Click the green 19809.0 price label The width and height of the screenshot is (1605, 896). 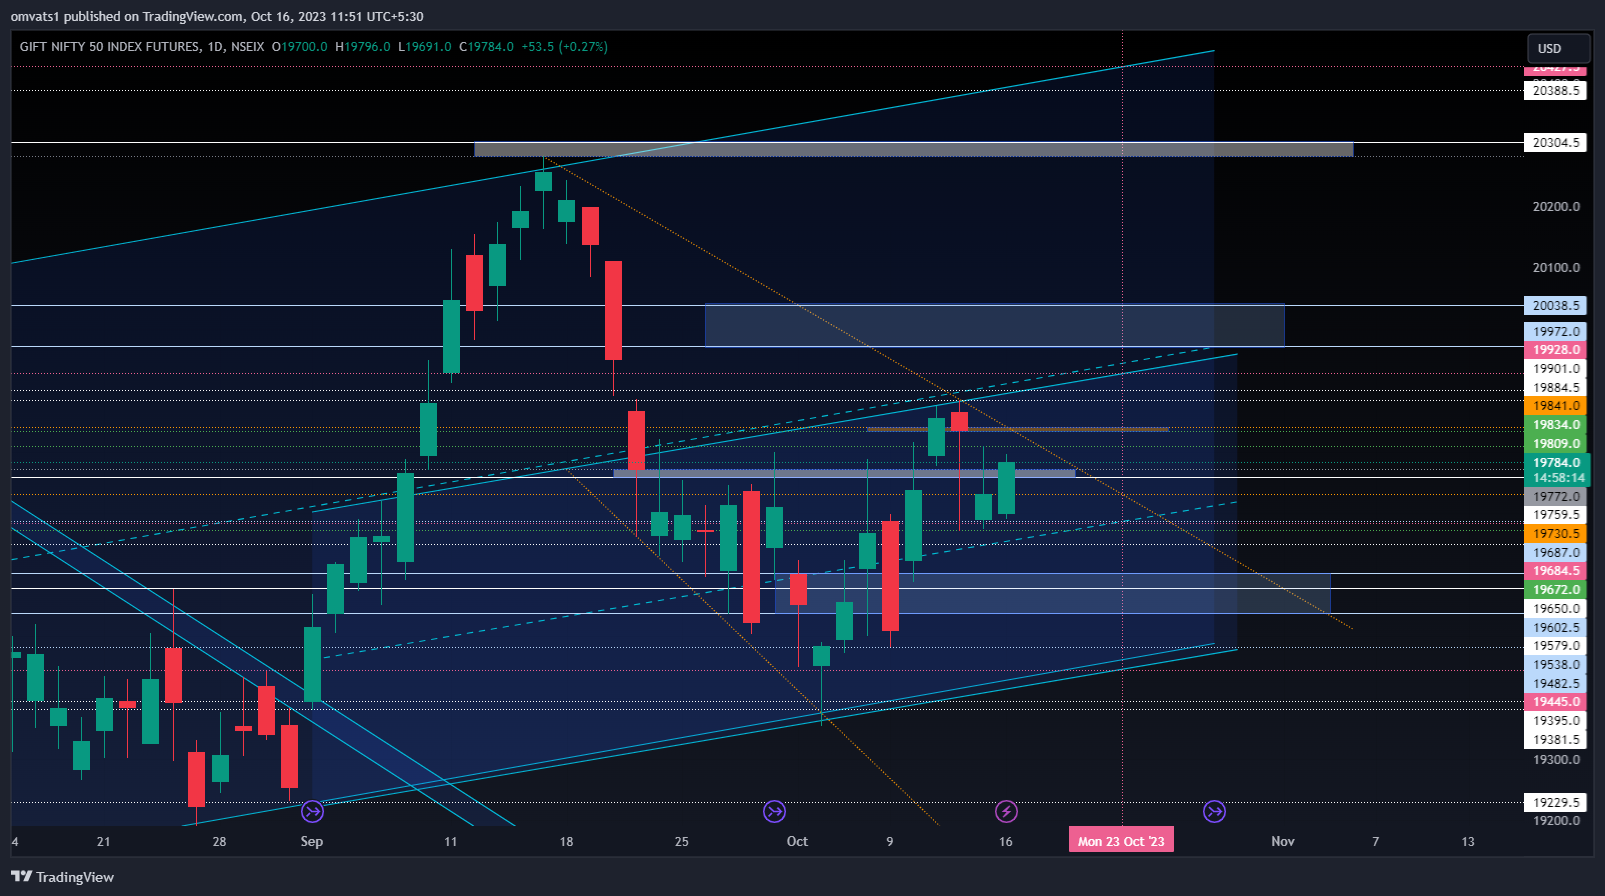(1556, 444)
